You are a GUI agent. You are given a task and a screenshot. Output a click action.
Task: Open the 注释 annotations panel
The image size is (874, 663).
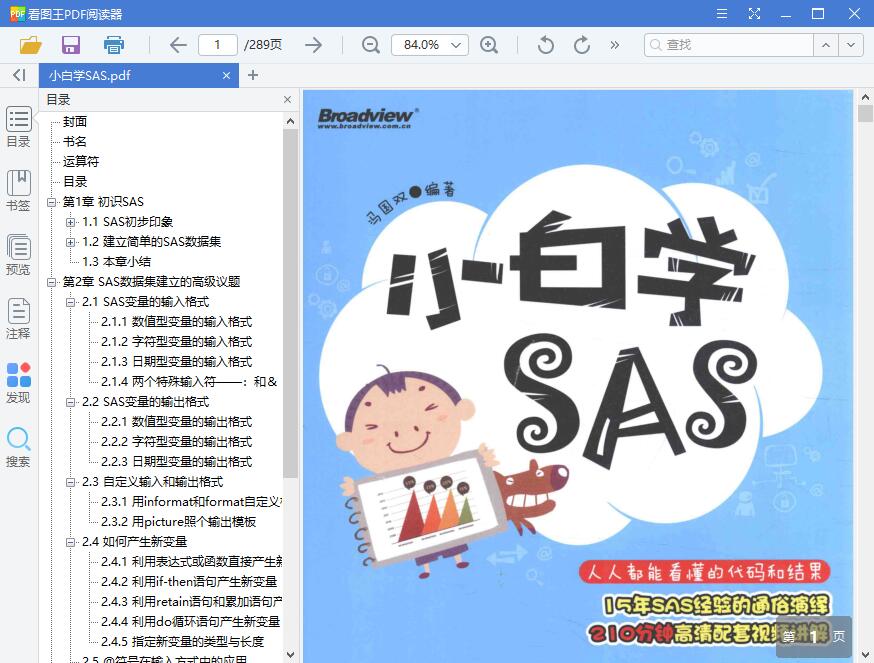pos(18,319)
